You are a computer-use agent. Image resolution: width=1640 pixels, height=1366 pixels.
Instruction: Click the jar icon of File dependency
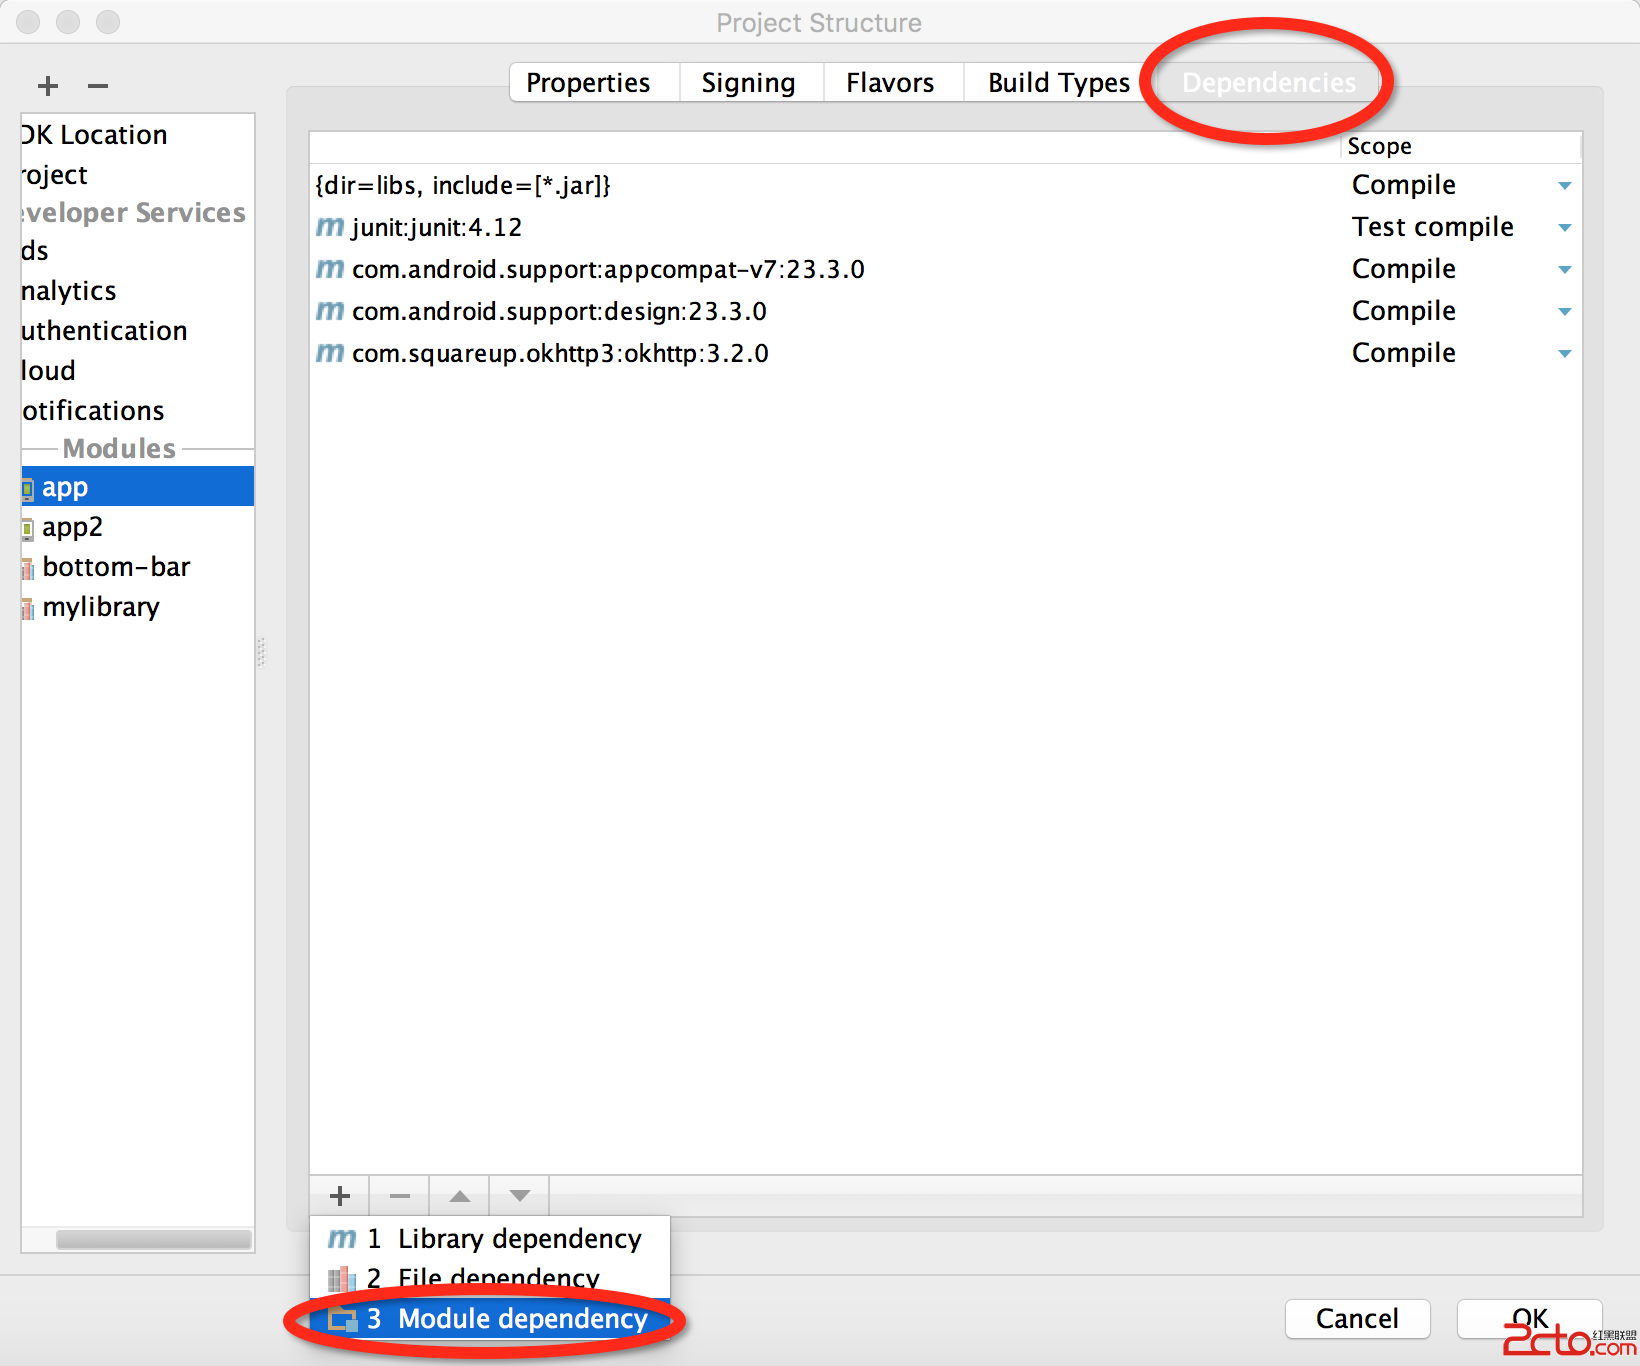coord(342,1279)
